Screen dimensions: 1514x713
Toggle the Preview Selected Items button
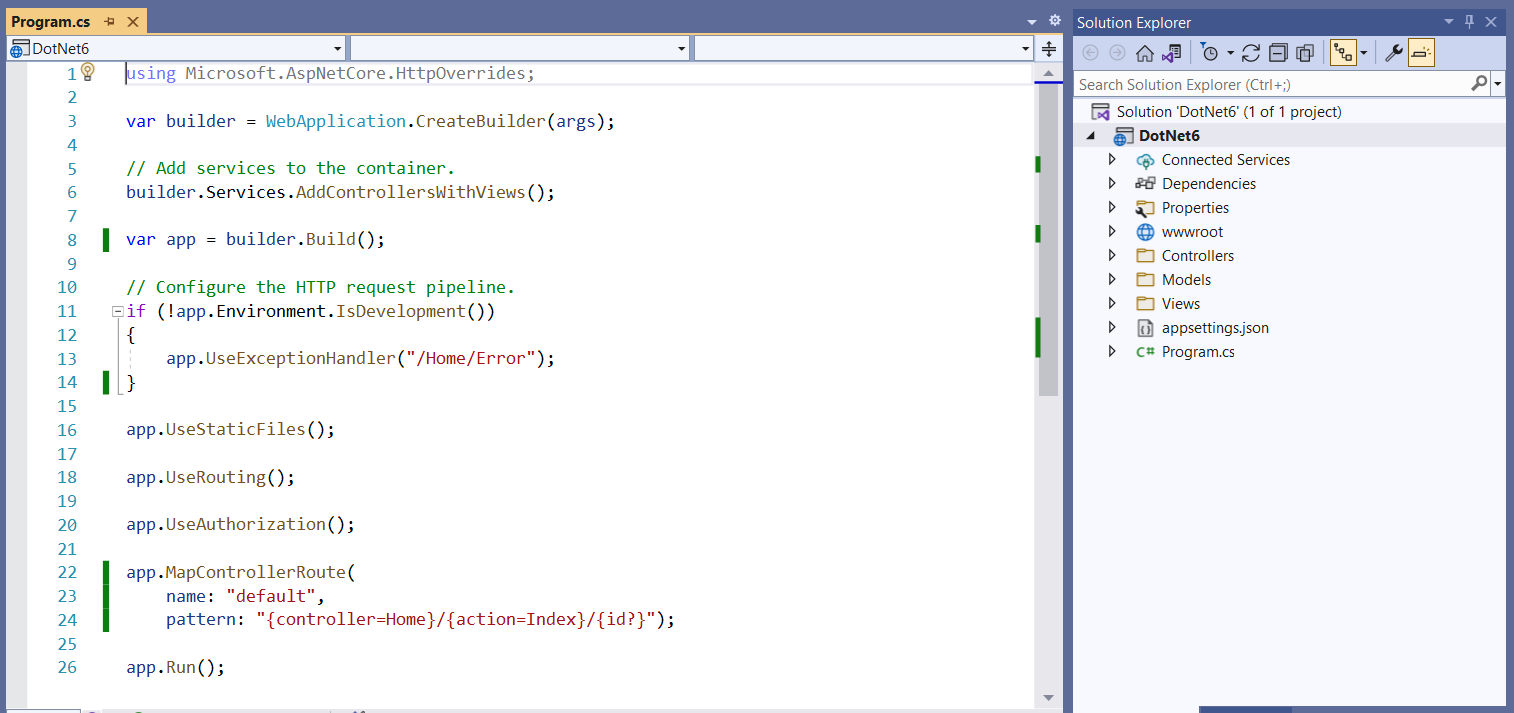[x=1421, y=53]
